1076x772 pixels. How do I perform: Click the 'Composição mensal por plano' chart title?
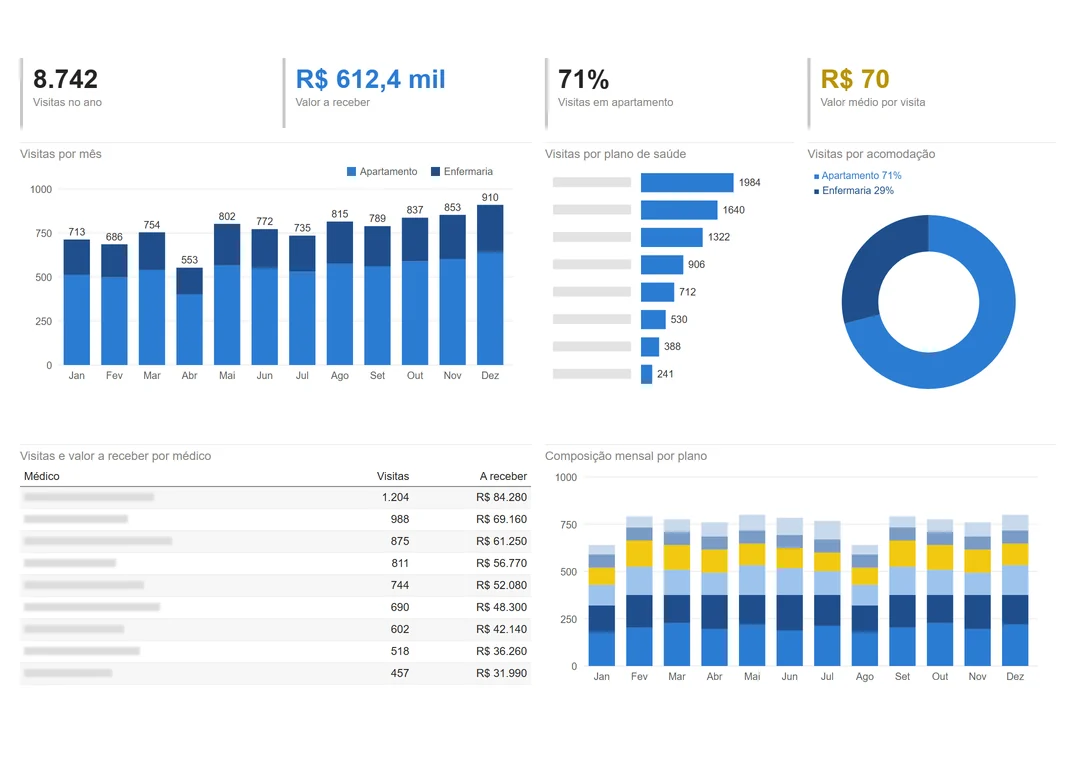point(626,456)
